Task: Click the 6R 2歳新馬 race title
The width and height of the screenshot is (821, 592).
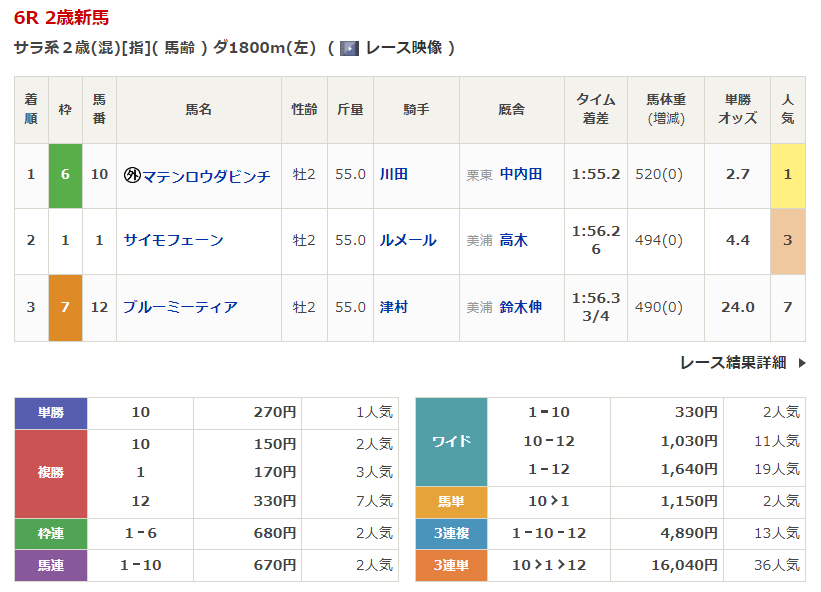Action: coord(62,17)
